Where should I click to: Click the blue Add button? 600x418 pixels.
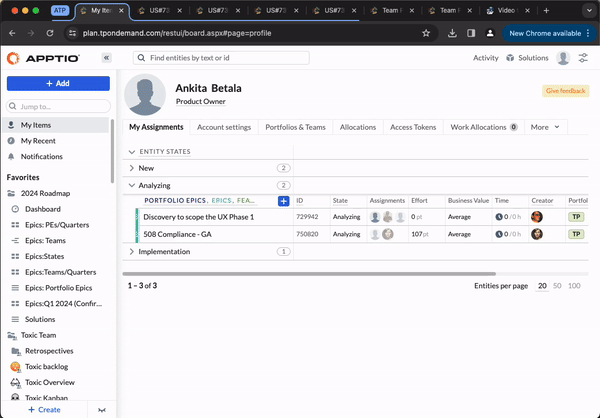(58, 83)
